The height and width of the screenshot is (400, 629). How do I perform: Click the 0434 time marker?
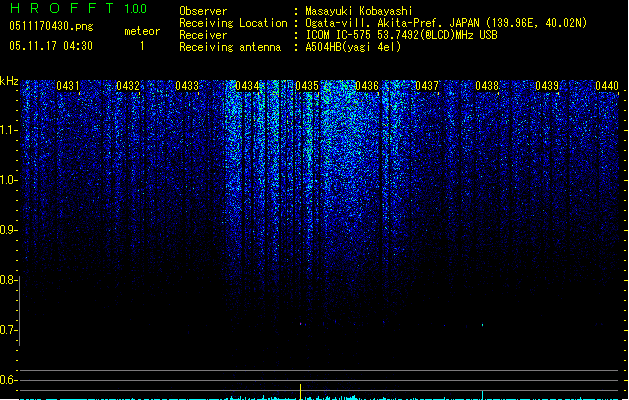[247, 86]
